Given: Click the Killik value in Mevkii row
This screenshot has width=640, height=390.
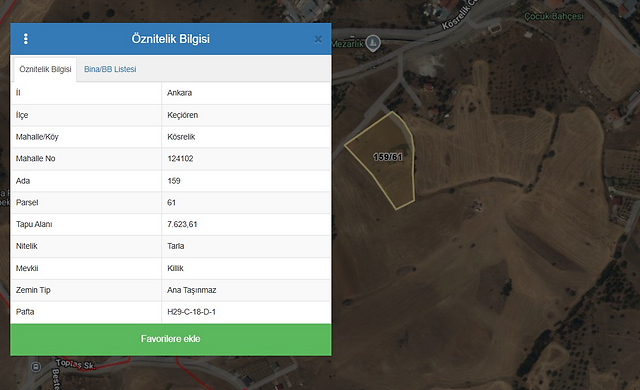Looking at the screenshot, I should [x=175, y=268].
